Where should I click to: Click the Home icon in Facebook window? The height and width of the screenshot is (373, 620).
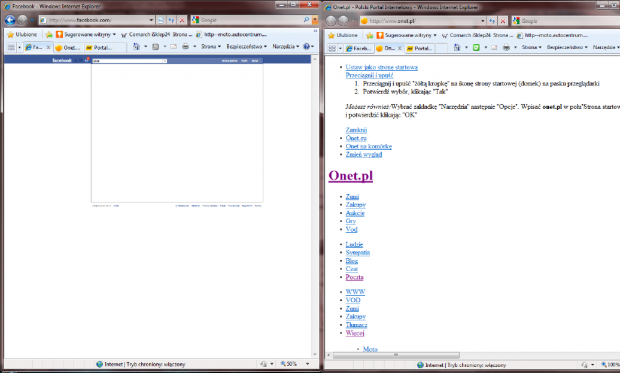click(136, 47)
